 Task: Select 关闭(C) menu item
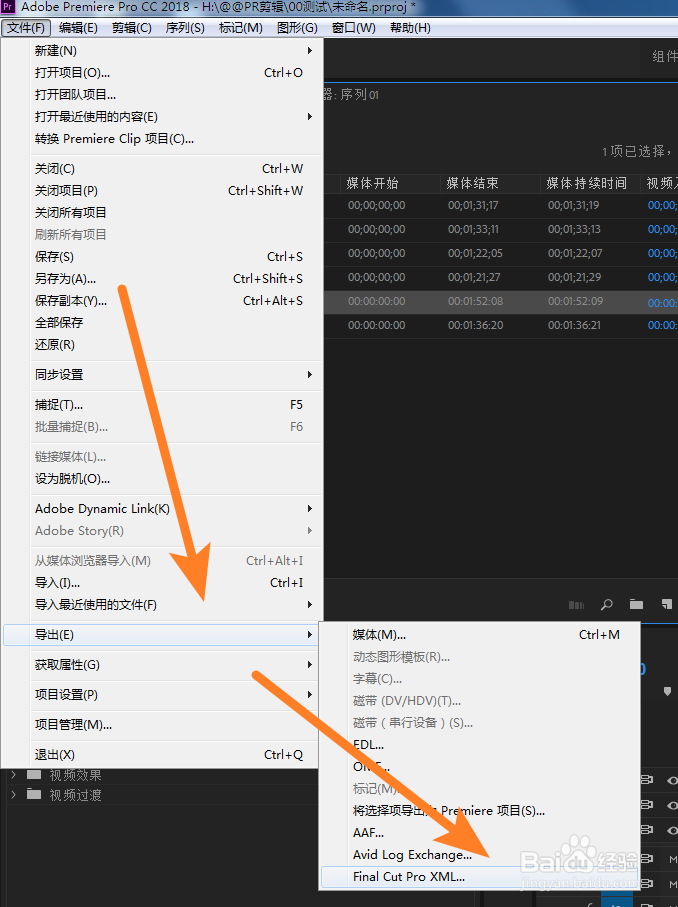coord(161,168)
